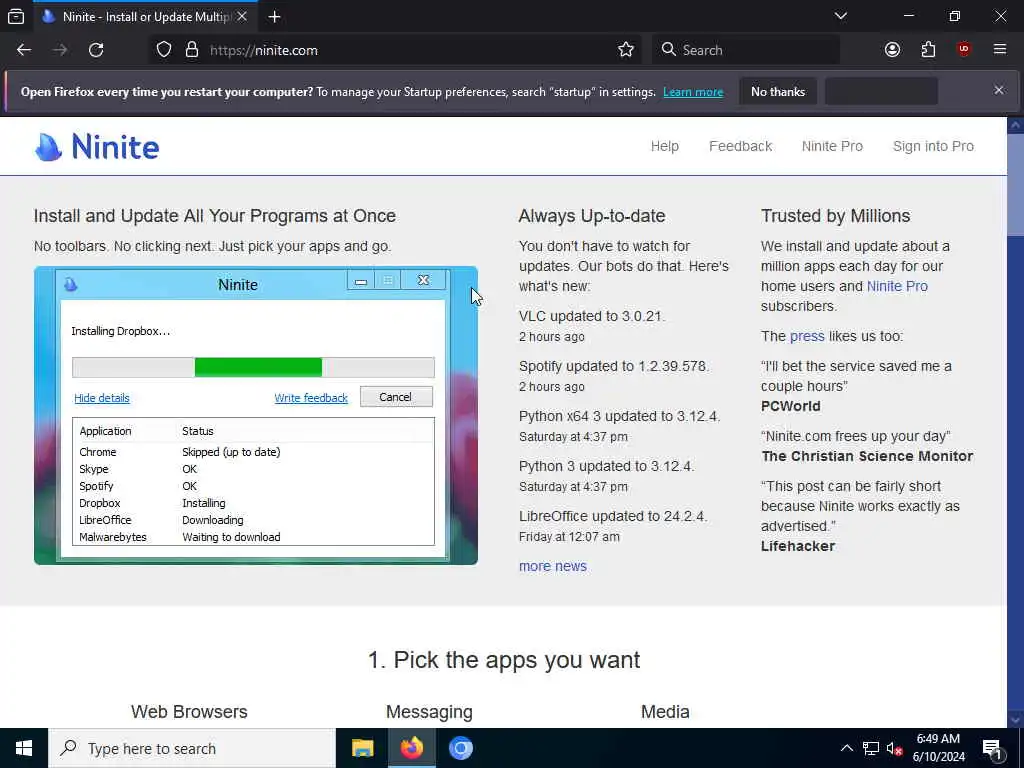This screenshot has width=1024, height=768.
Task: Click 'LibreOffice updated to 24.2.4.' text
Action: (613, 516)
